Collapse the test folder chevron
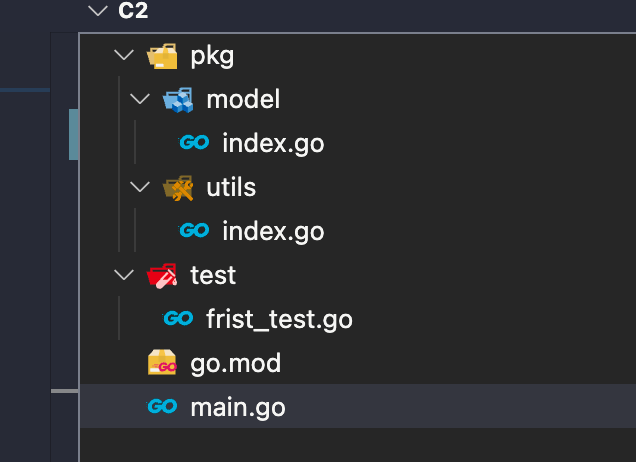The width and height of the screenshot is (636, 462). click(x=123, y=275)
